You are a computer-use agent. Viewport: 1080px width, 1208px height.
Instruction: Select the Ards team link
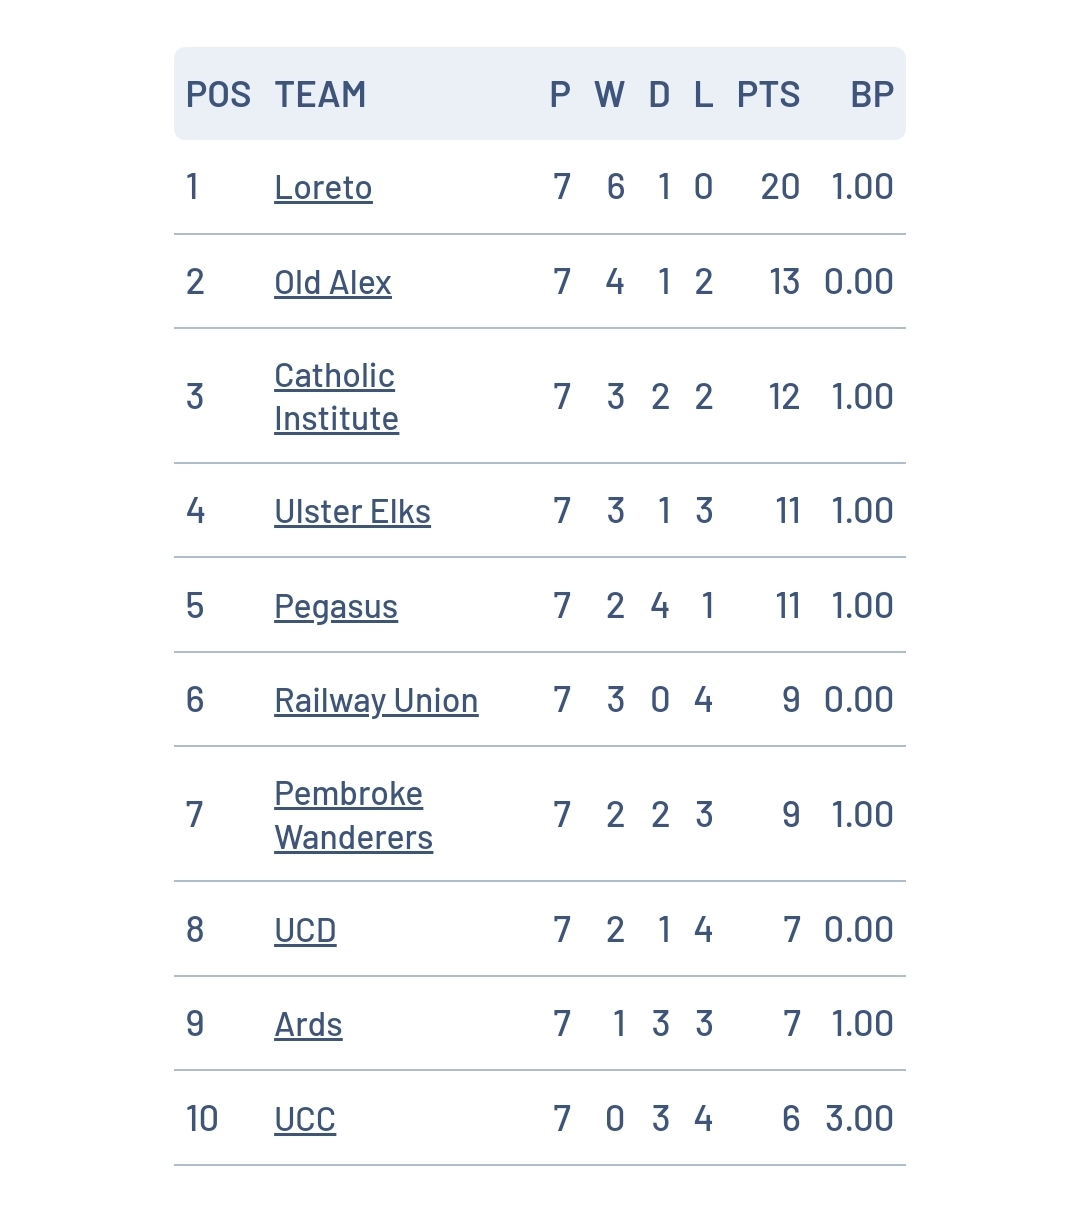click(x=308, y=1025)
